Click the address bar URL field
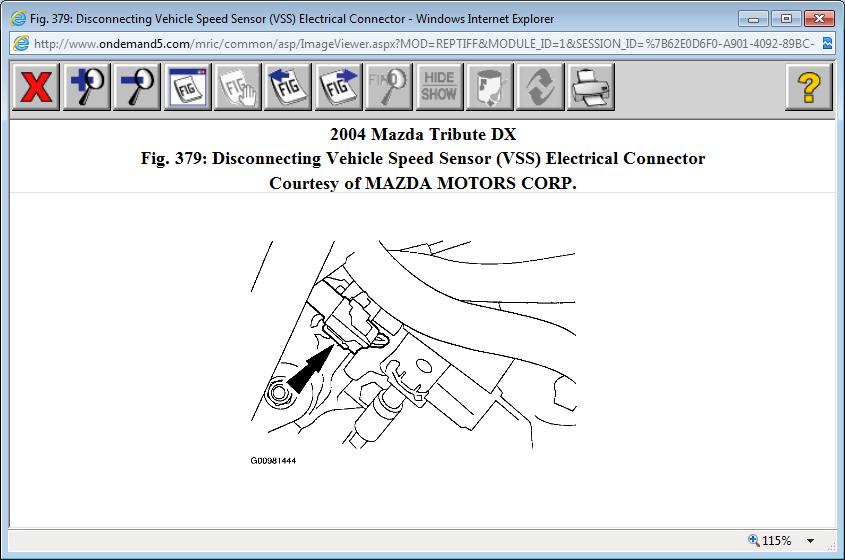The height and width of the screenshot is (560, 845). [x=423, y=44]
